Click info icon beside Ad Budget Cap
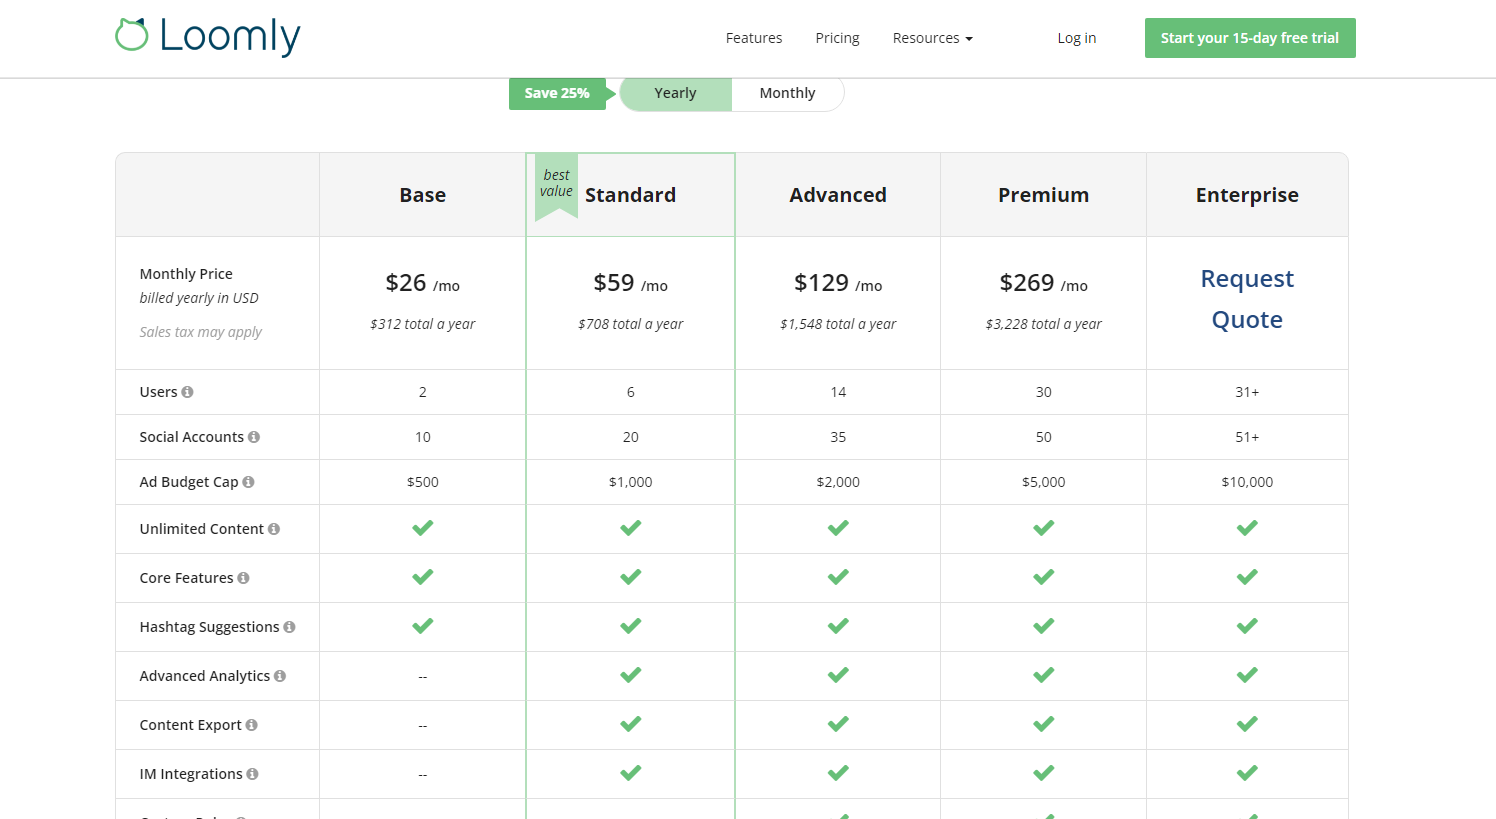Viewport: 1496px width, 819px height. point(248,482)
